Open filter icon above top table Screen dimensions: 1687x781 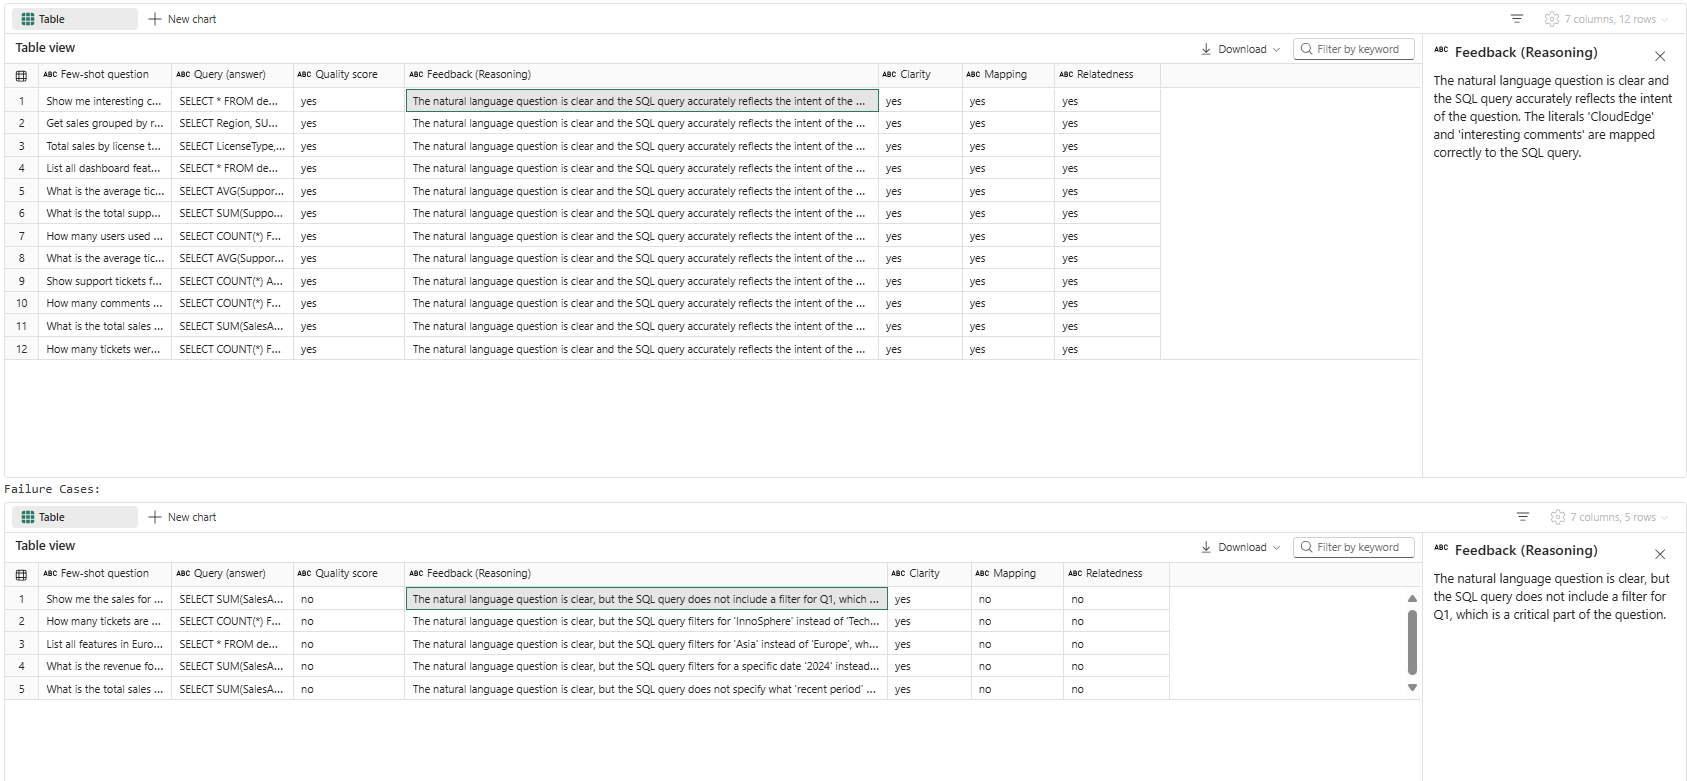1517,19
